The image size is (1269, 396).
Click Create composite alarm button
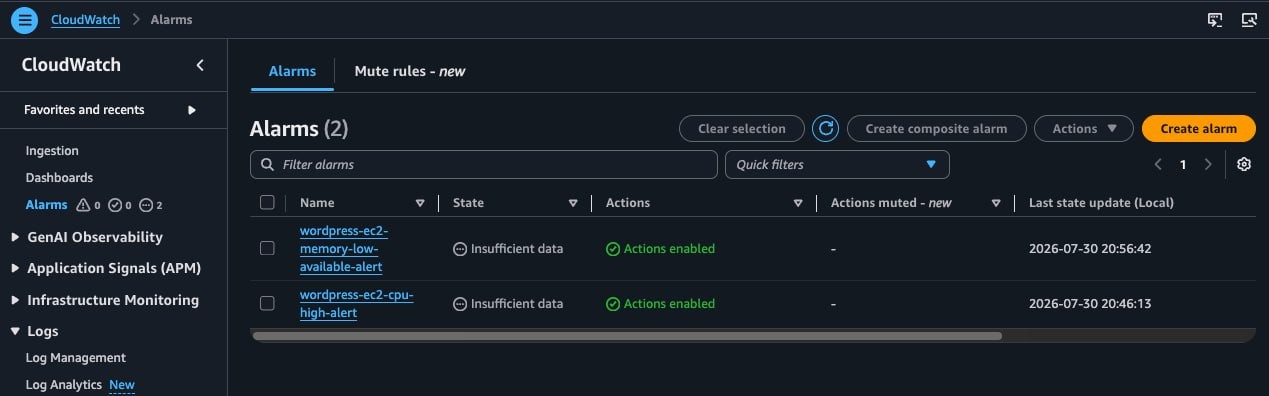pos(937,128)
